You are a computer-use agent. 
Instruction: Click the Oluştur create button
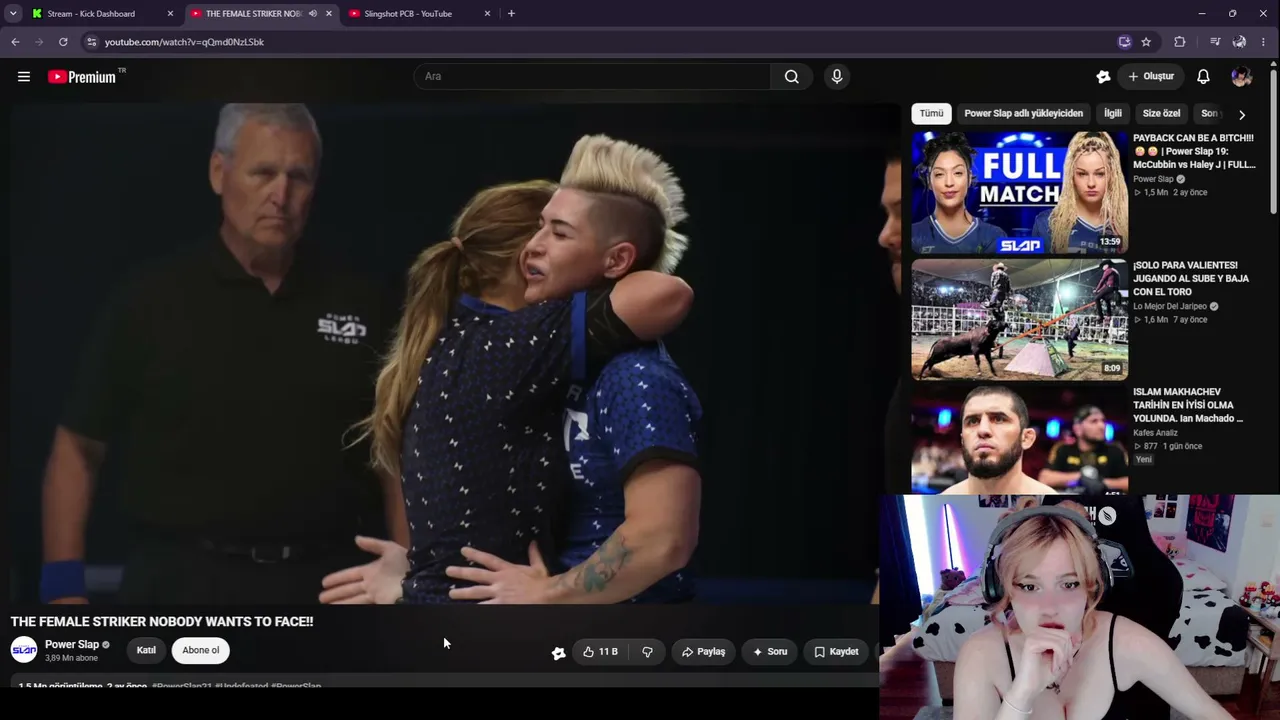[x=1151, y=76]
